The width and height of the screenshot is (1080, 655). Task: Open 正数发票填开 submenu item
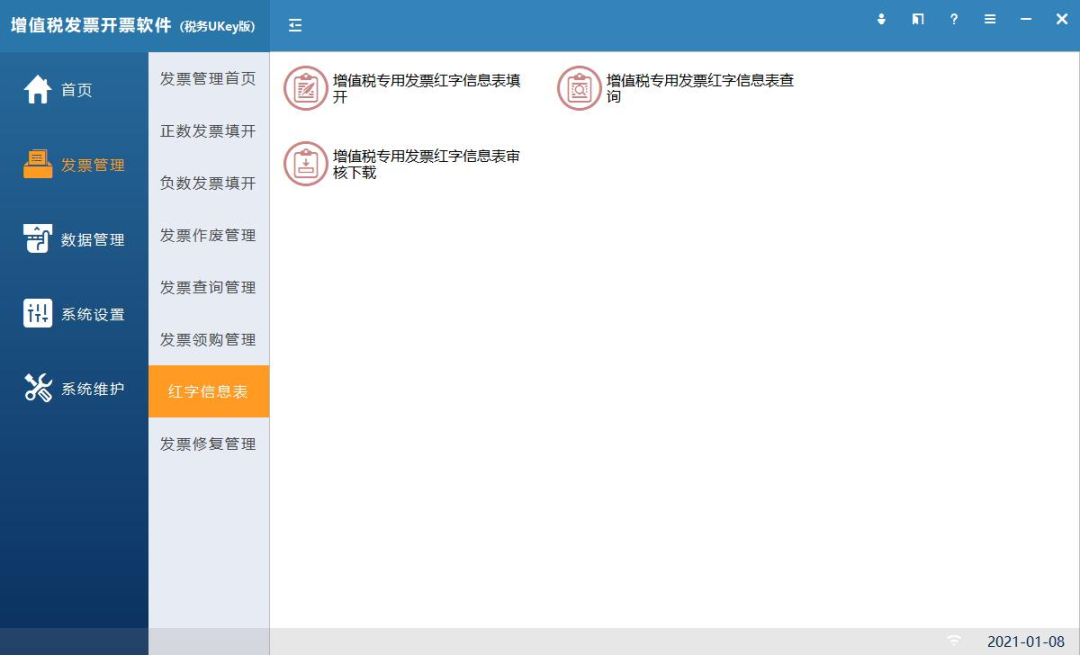click(208, 131)
